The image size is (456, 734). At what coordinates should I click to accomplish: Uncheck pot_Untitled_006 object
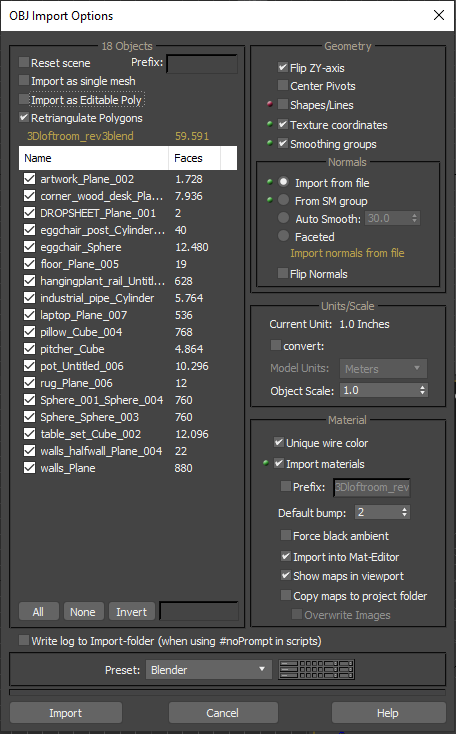[29, 366]
